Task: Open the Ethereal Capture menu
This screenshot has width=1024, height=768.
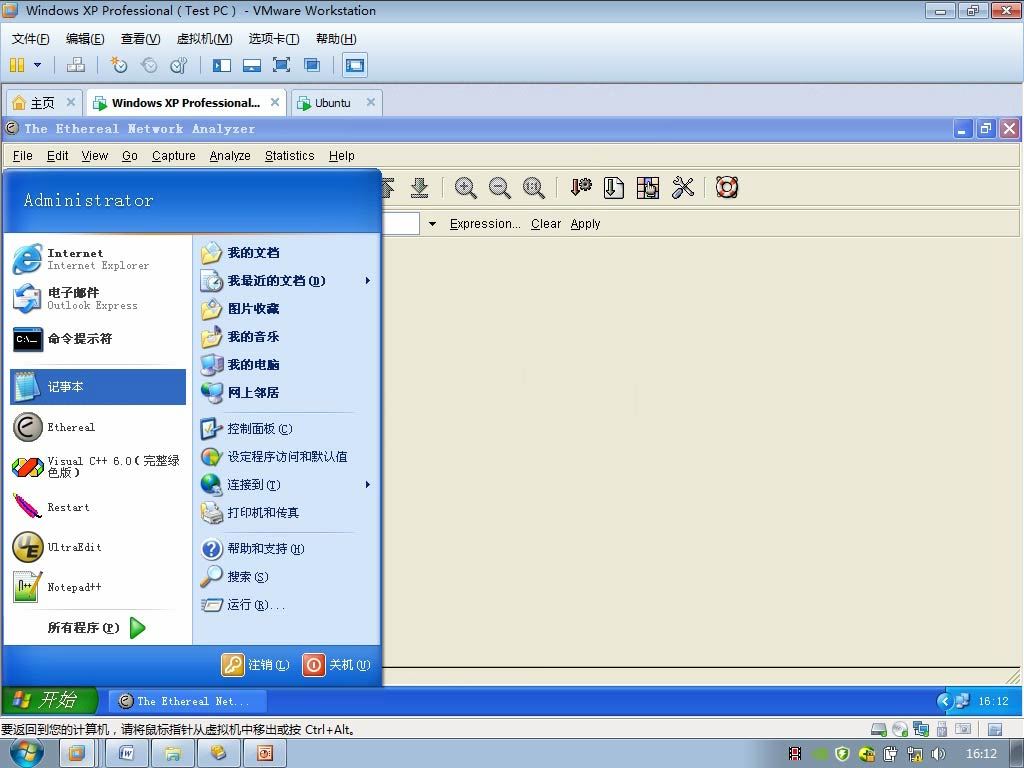Action: (x=174, y=155)
